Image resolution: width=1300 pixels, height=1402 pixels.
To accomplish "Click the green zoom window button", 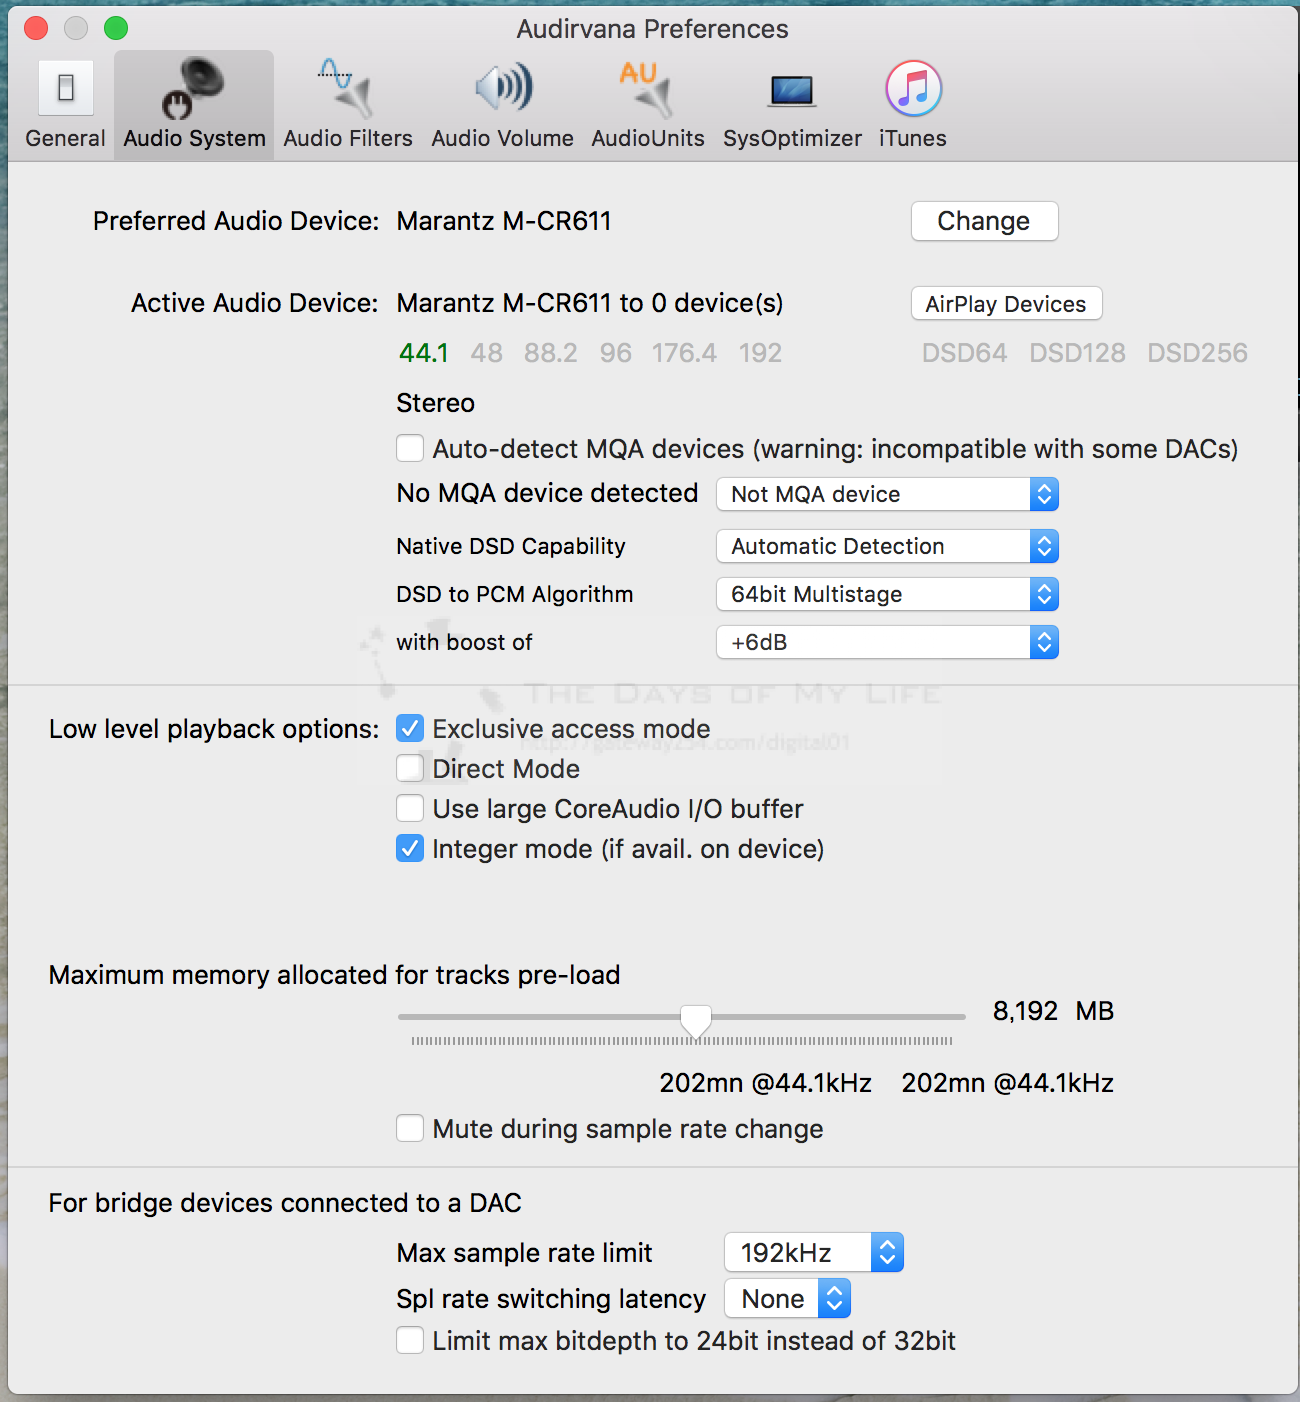I will pyautogui.click(x=116, y=28).
